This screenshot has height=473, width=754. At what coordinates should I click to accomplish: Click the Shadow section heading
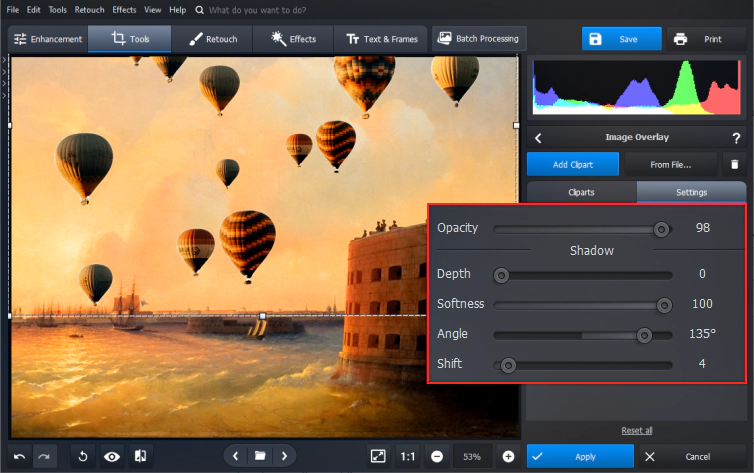coord(591,250)
